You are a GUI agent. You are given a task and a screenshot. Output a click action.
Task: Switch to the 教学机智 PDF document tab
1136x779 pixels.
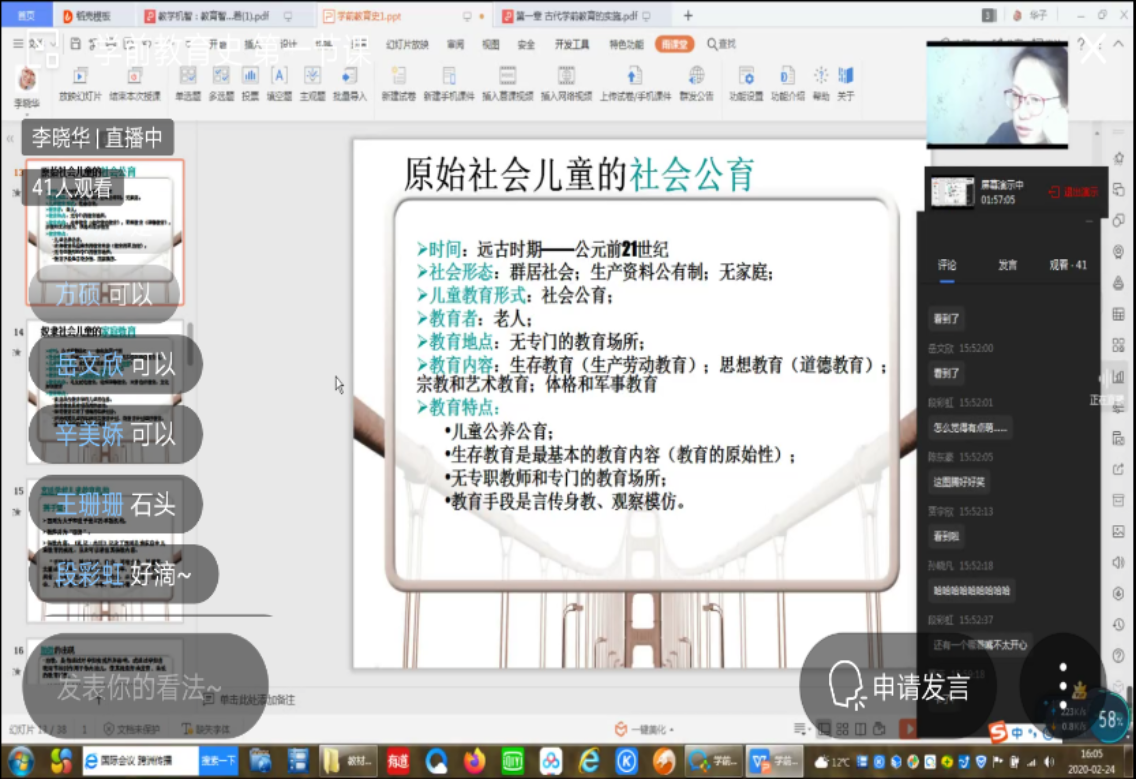tap(215, 16)
